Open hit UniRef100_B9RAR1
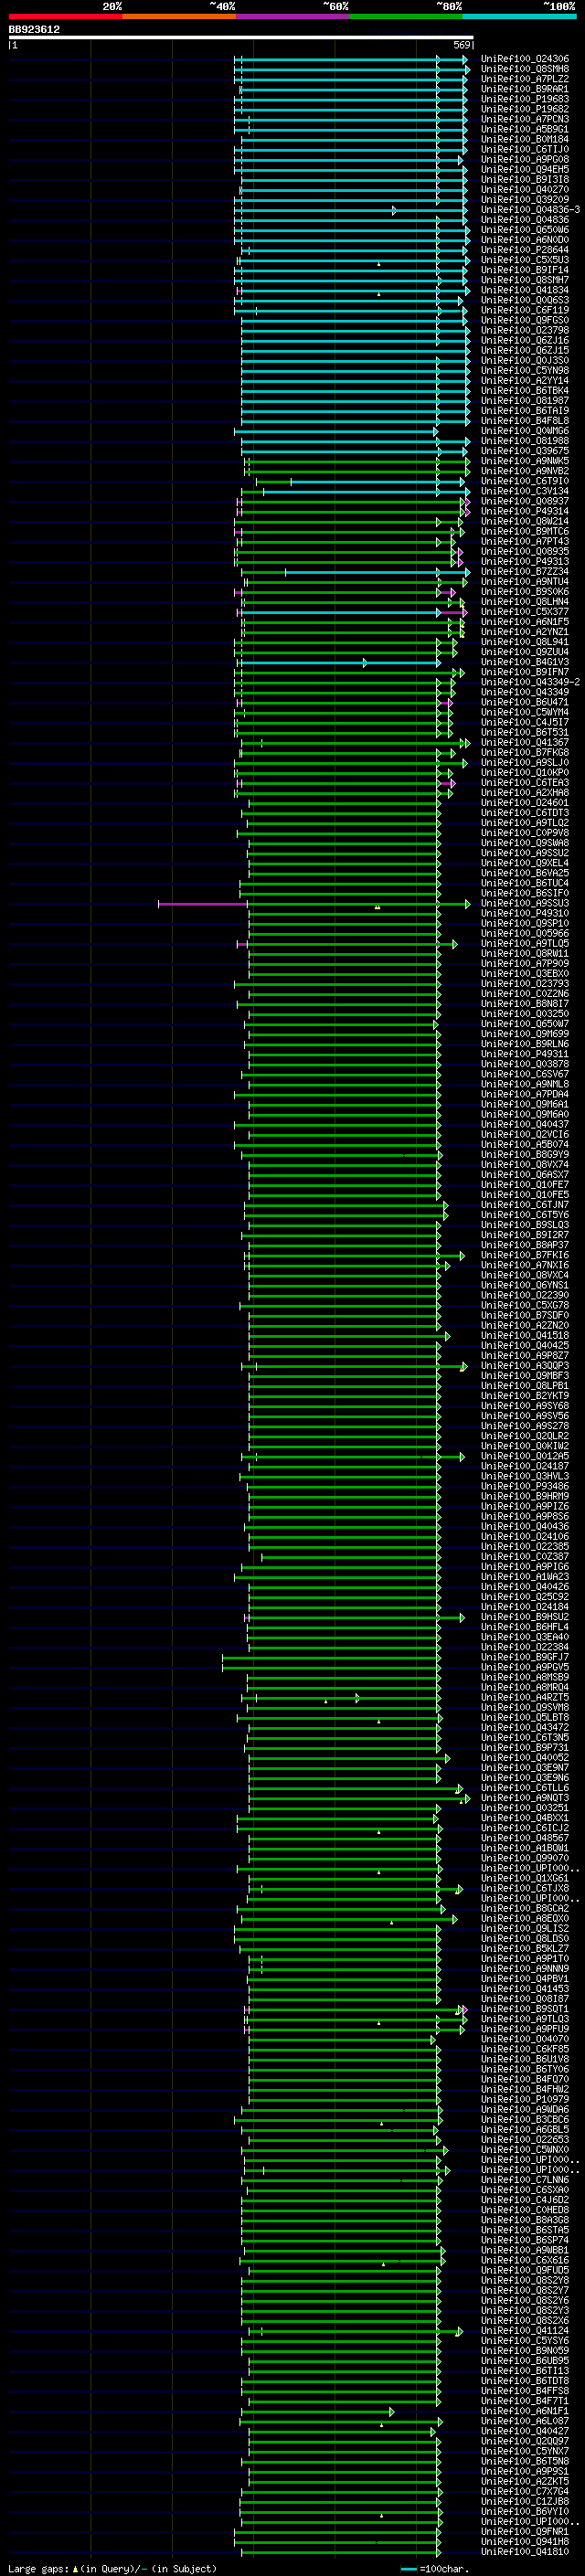 point(525,89)
